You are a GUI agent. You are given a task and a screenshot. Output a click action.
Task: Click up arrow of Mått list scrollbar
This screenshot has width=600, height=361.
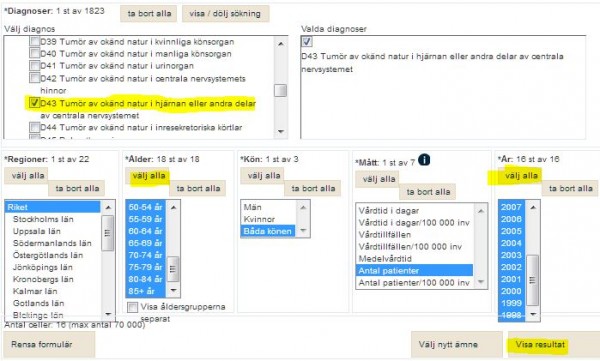pyautogui.click(x=481, y=211)
